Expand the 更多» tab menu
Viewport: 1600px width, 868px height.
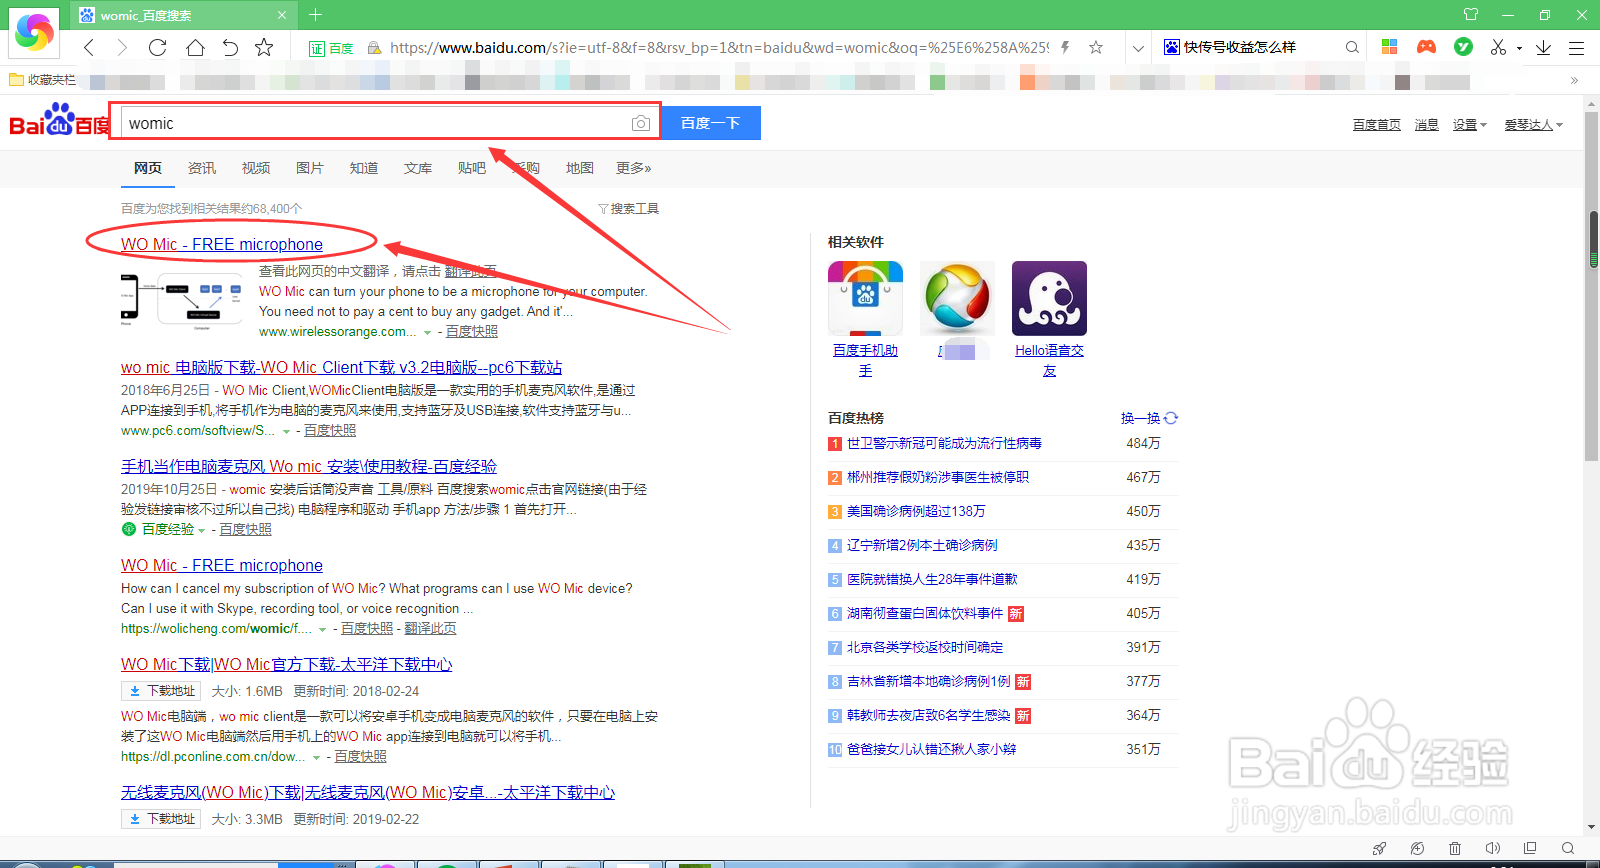tap(634, 168)
